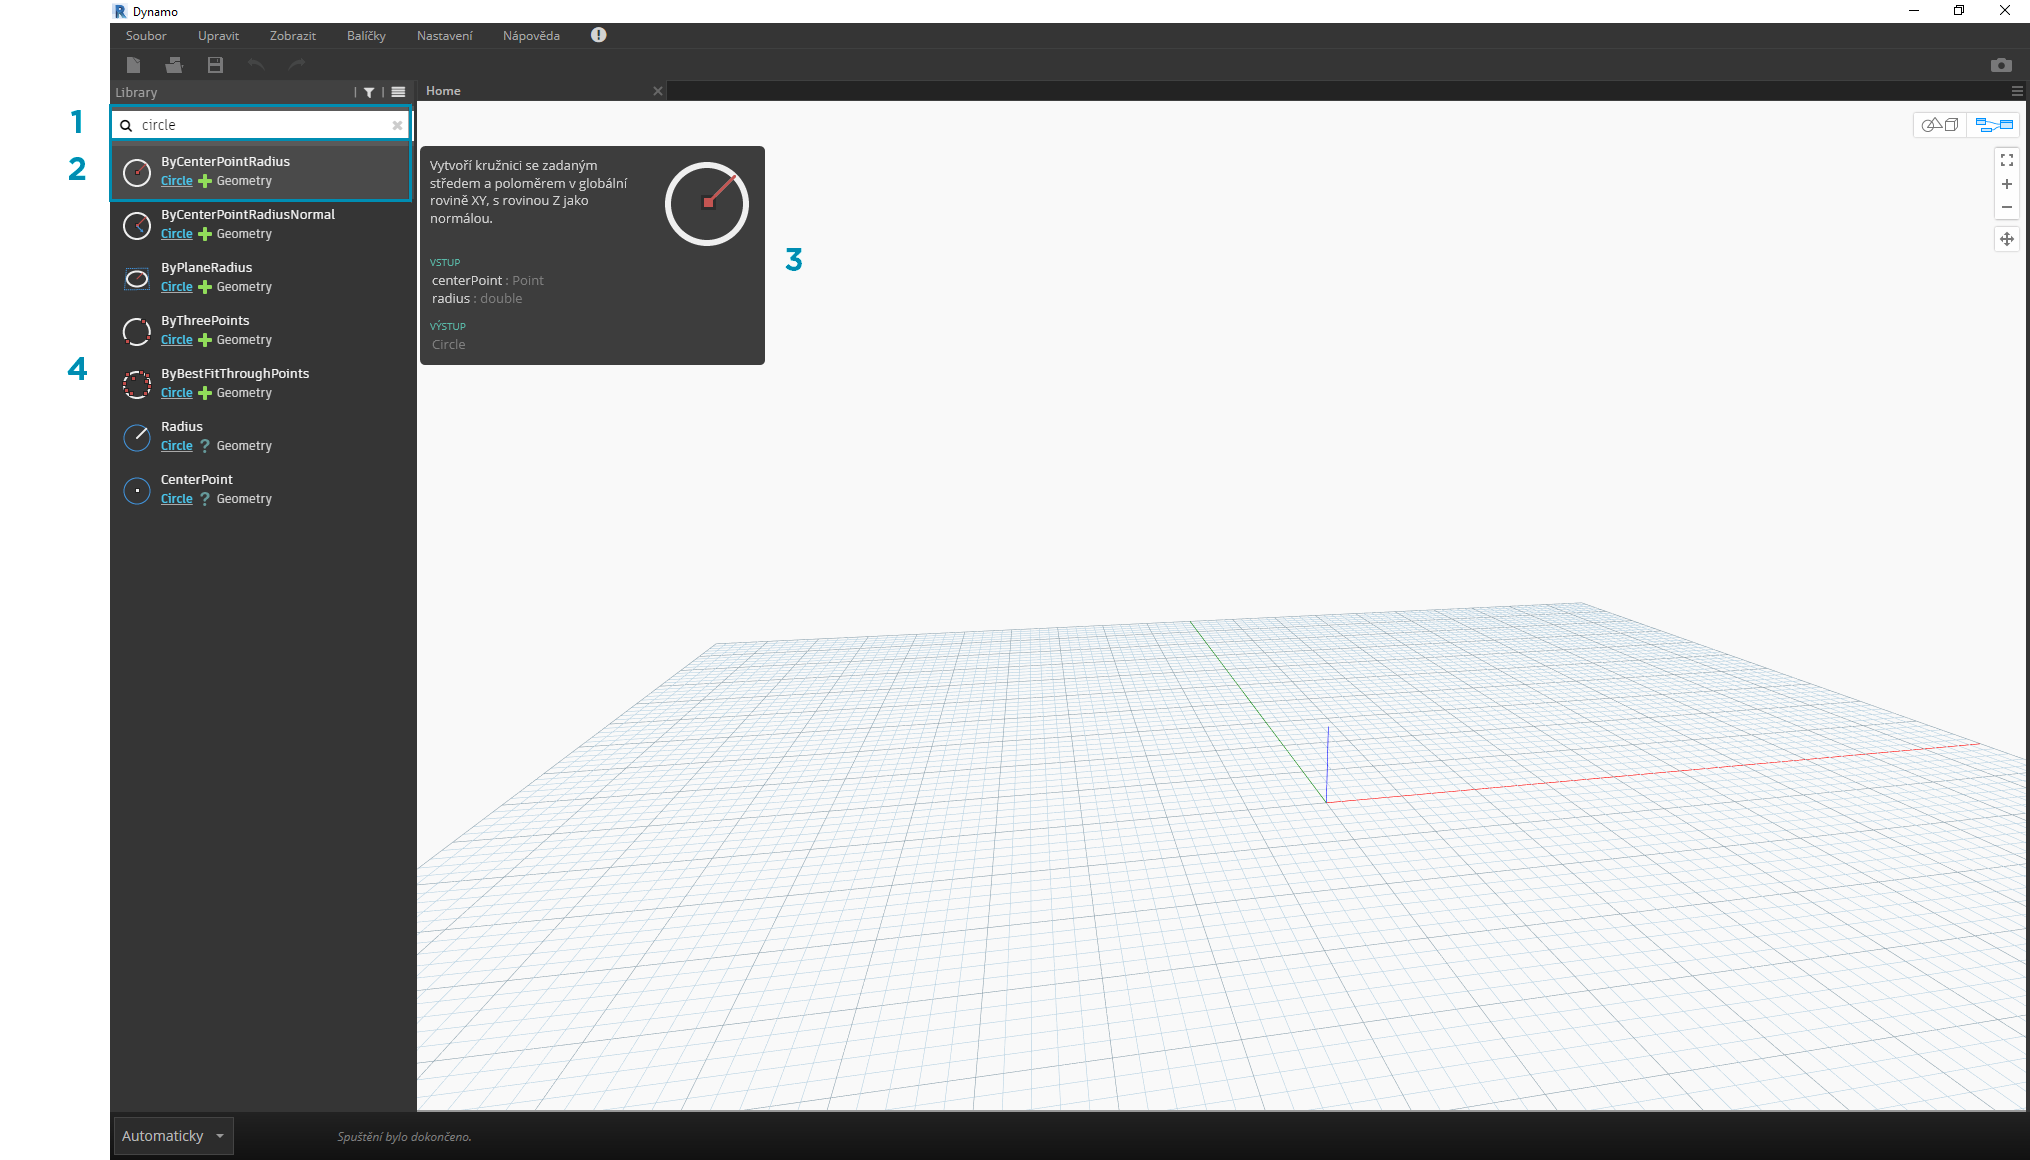Click in the library search field
The height and width of the screenshot is (1160, 2030).
(260, 125)
